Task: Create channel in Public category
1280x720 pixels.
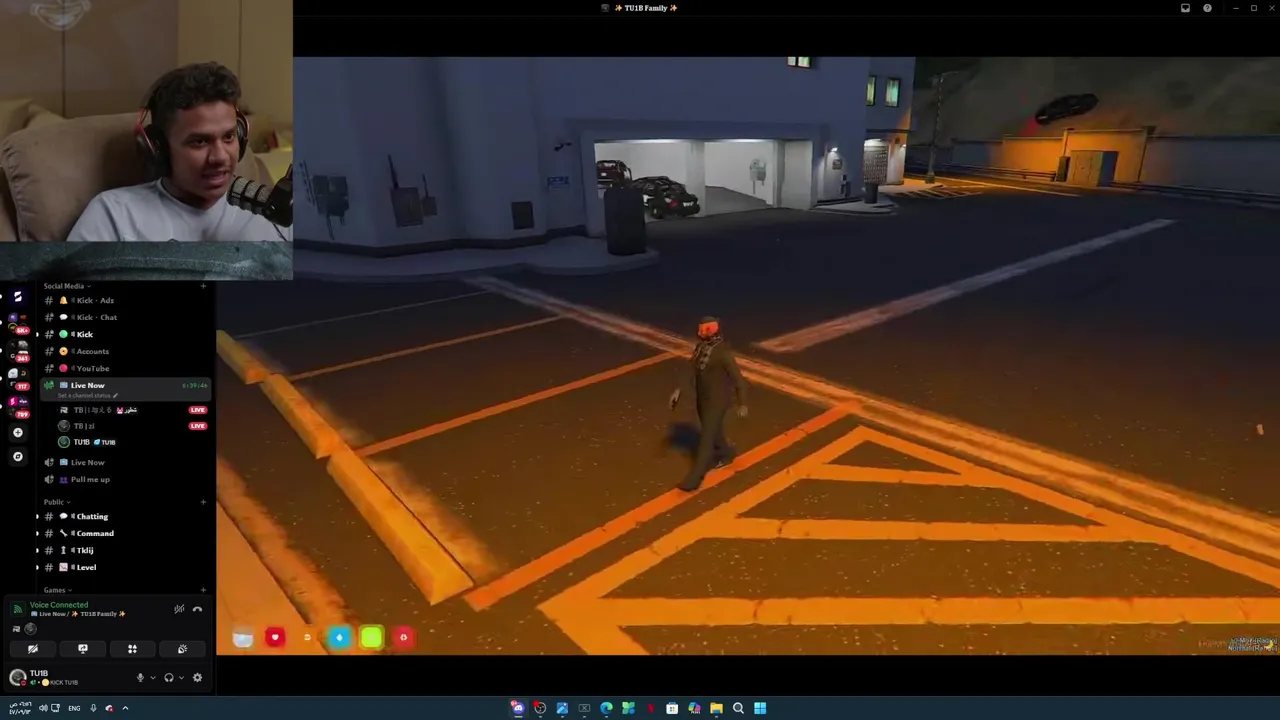Action: point(203,502)
